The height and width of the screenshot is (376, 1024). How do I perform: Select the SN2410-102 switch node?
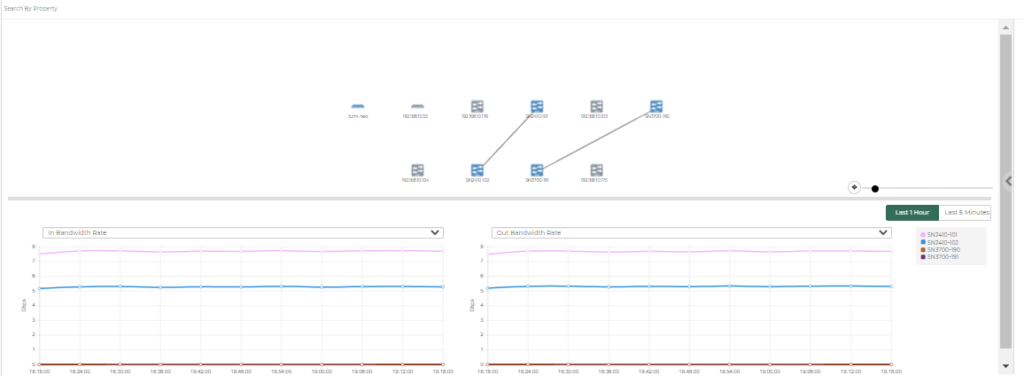tap(477, 170)
